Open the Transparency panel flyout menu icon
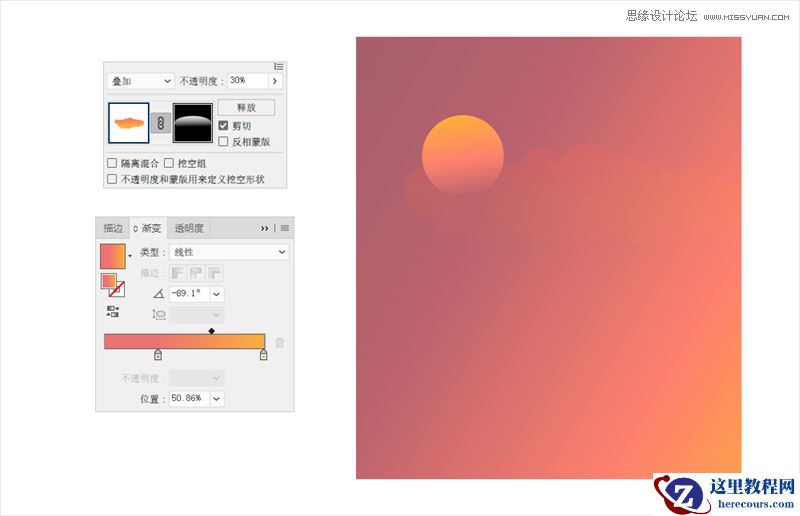Viewport: 800px width, 516px height. point(279,66)
